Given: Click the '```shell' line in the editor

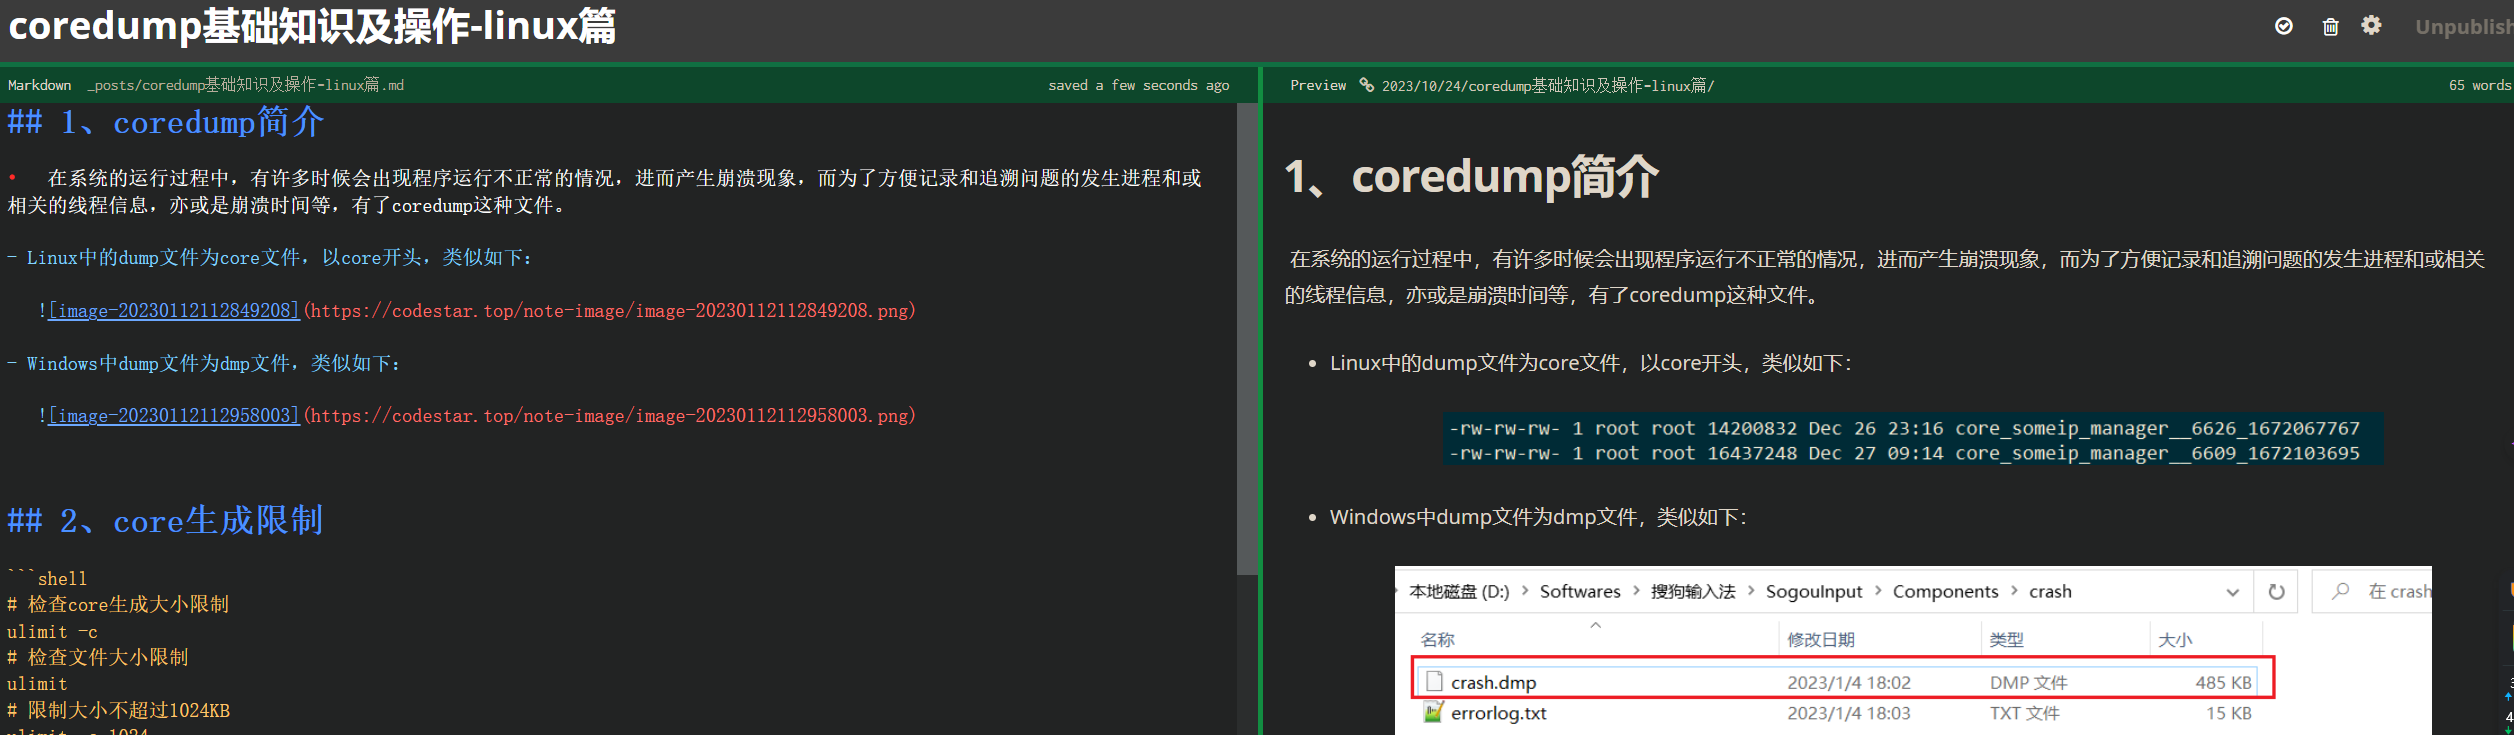Looking at the screenshot, I should 47,579.
